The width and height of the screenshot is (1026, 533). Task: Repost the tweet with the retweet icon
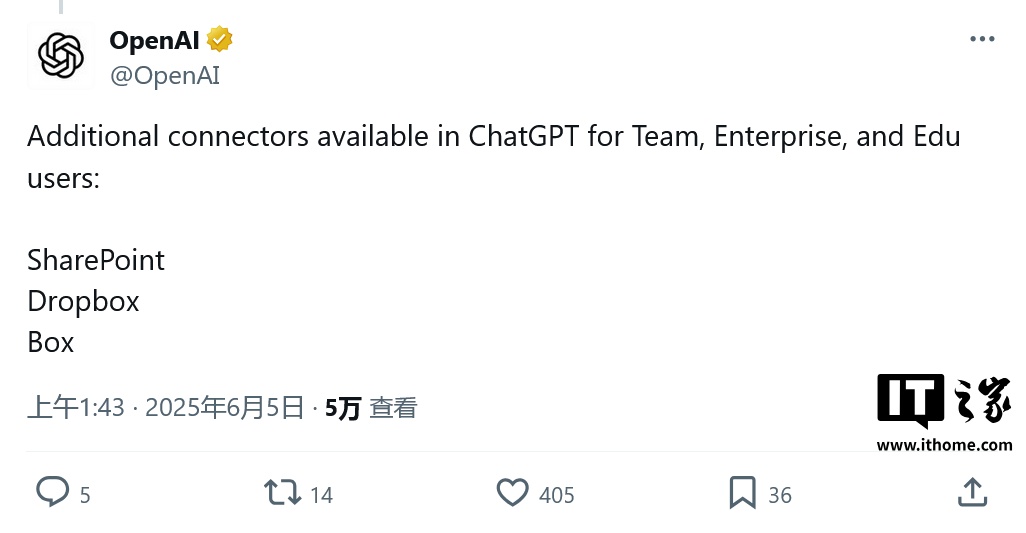[281, 492]
